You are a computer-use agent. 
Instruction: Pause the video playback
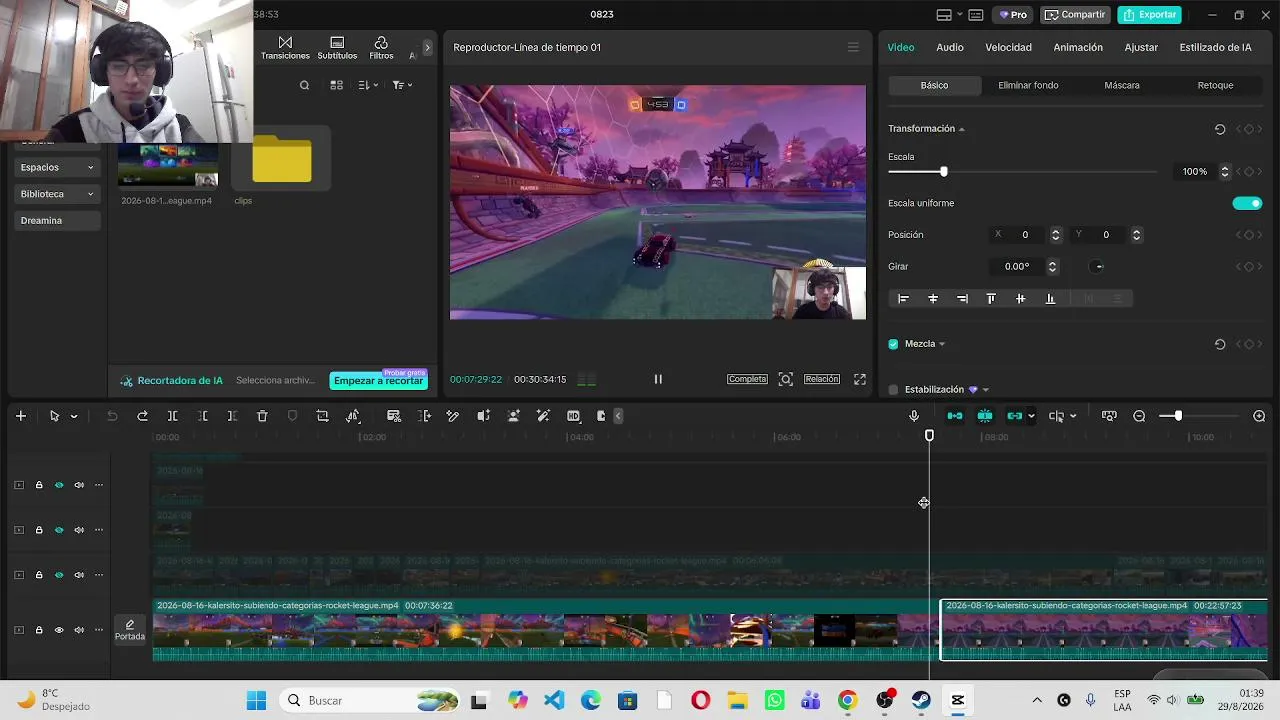tap(658, 379)
